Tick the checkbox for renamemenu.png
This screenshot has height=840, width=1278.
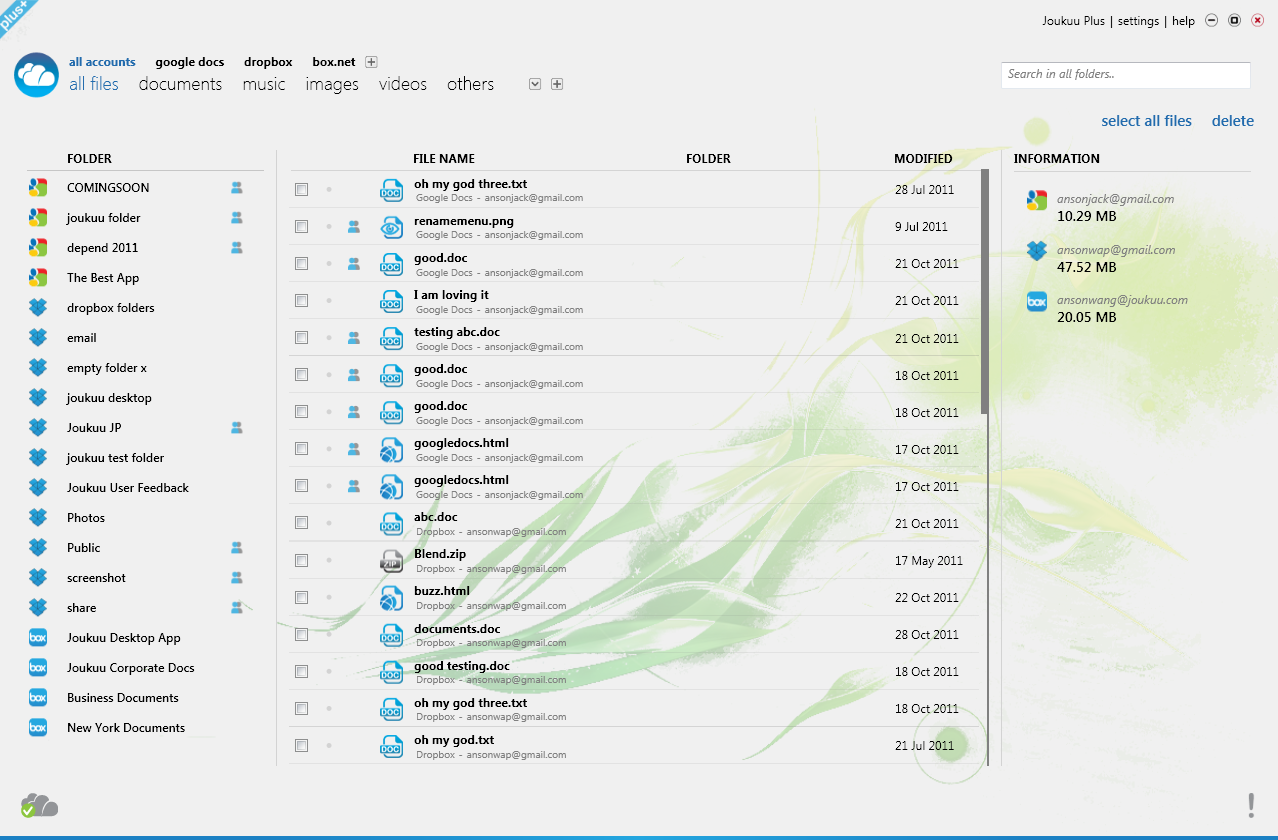click(x=301, y=227)
